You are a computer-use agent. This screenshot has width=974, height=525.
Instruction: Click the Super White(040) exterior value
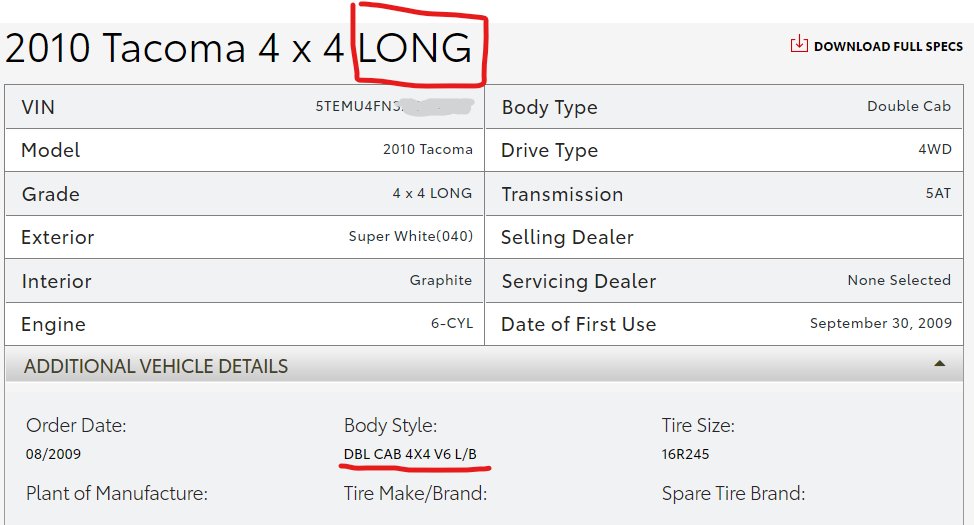tap(411, 236)
